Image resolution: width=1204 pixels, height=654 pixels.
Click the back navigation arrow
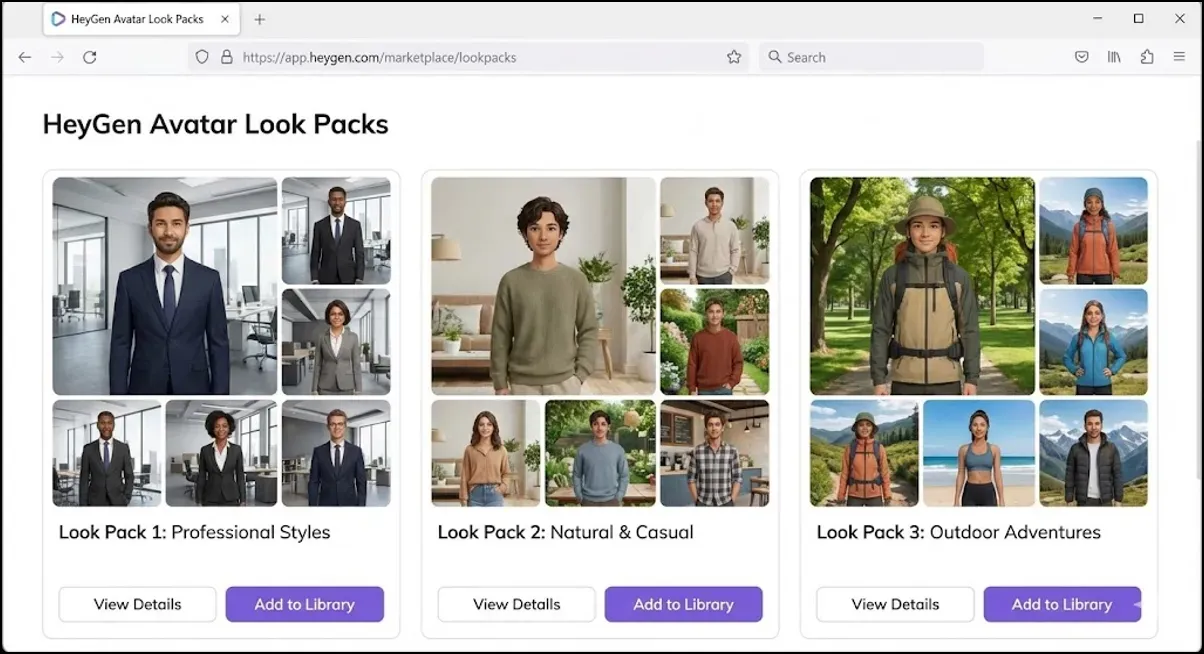click(24, 57)
